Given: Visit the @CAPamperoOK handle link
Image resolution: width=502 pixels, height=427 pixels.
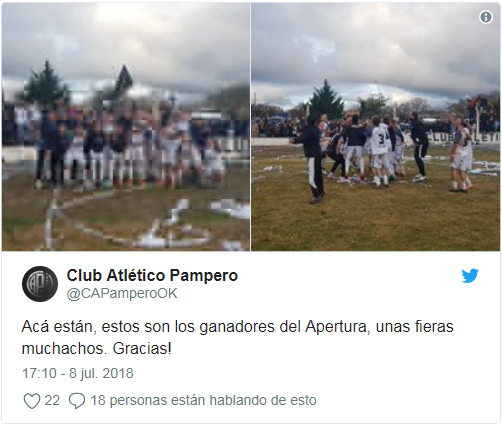Looking at the screenshot, I should coord(122,294).
